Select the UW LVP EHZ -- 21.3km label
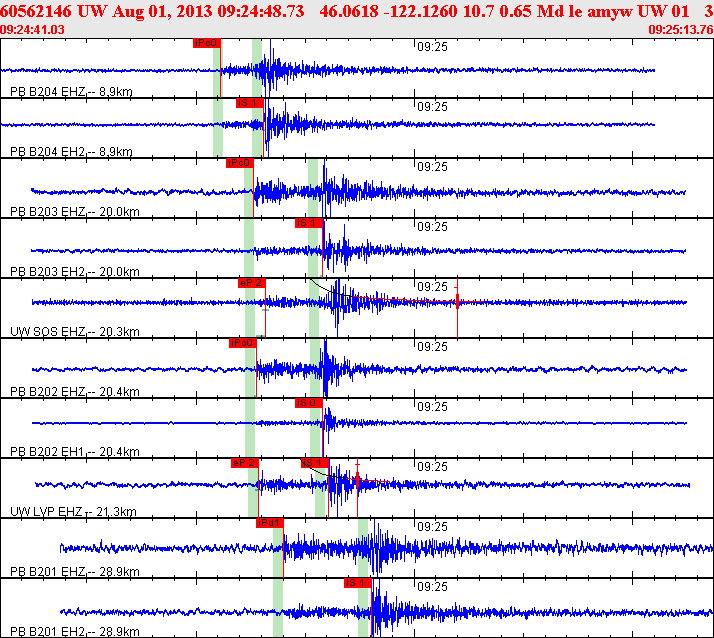This screenshot has width=714, height=638. click(73, 512)
